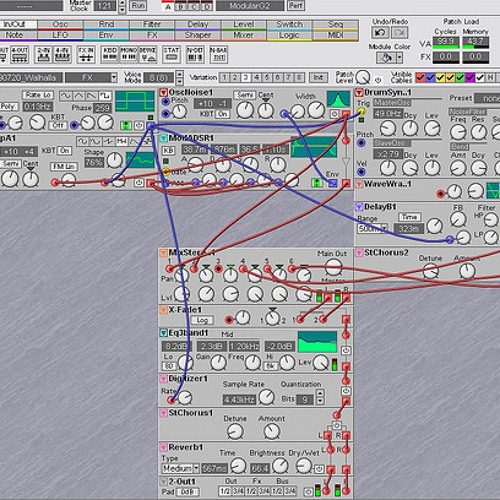Add the KBD keyboard module icon

point(110,55)
